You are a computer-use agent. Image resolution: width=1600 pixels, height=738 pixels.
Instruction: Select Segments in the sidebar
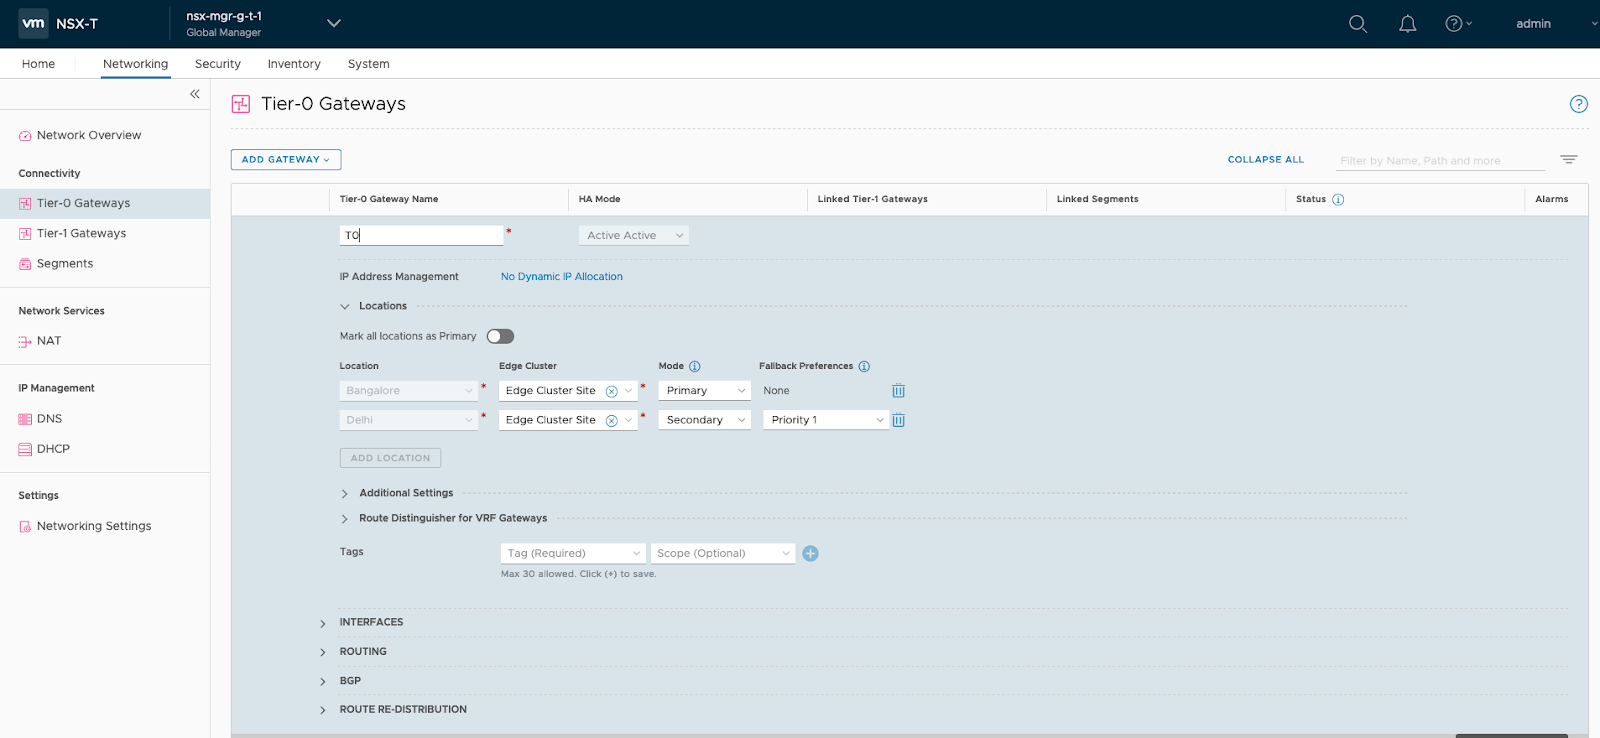65,264
